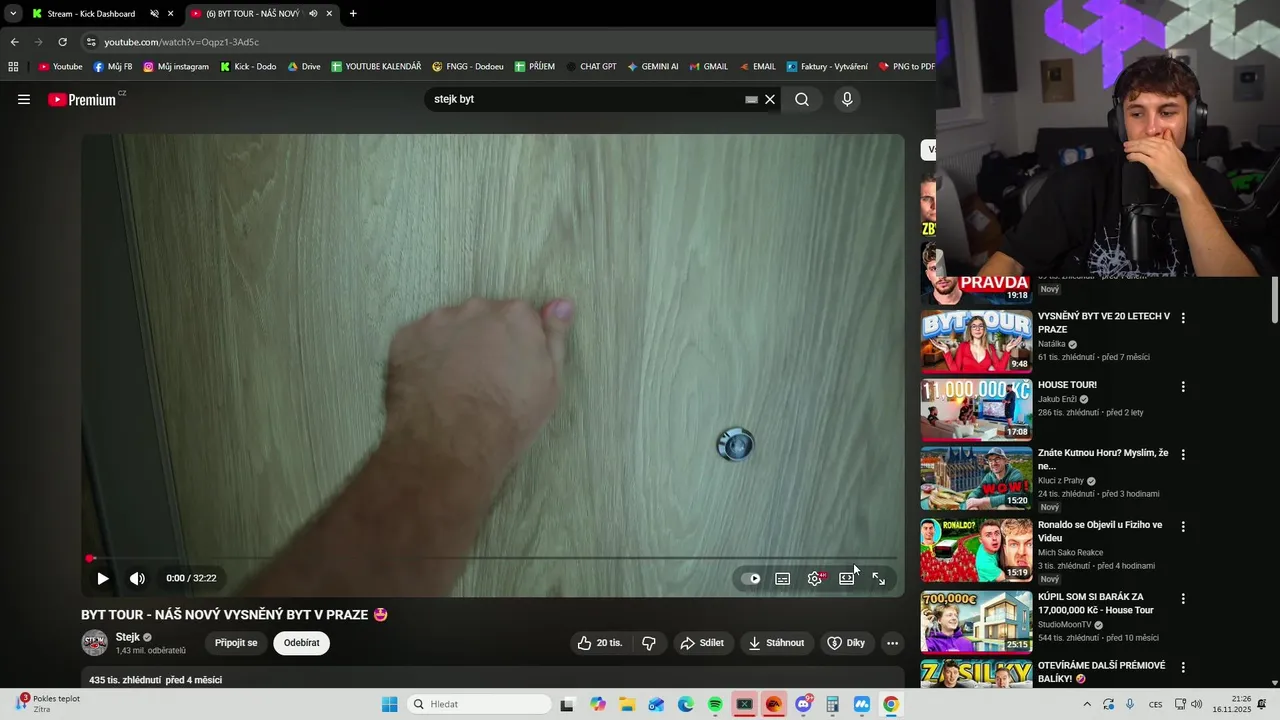This screenshot has width=1280, height=720.
Task: Start voice search with the microphone
Action: (x=847, y=99)
